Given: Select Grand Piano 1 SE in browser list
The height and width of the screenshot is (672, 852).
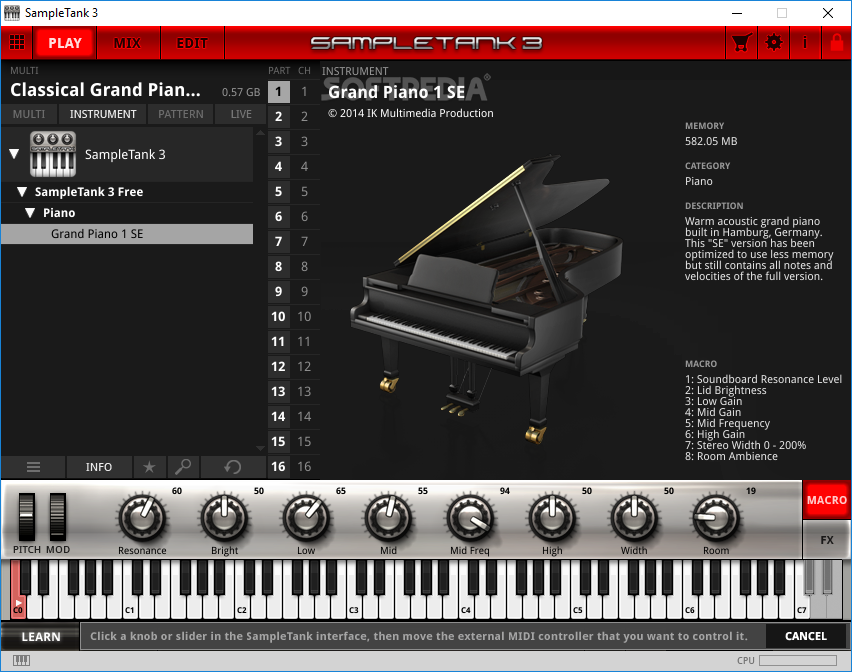Looking at the screenshot, I should (x=127, y=234).
